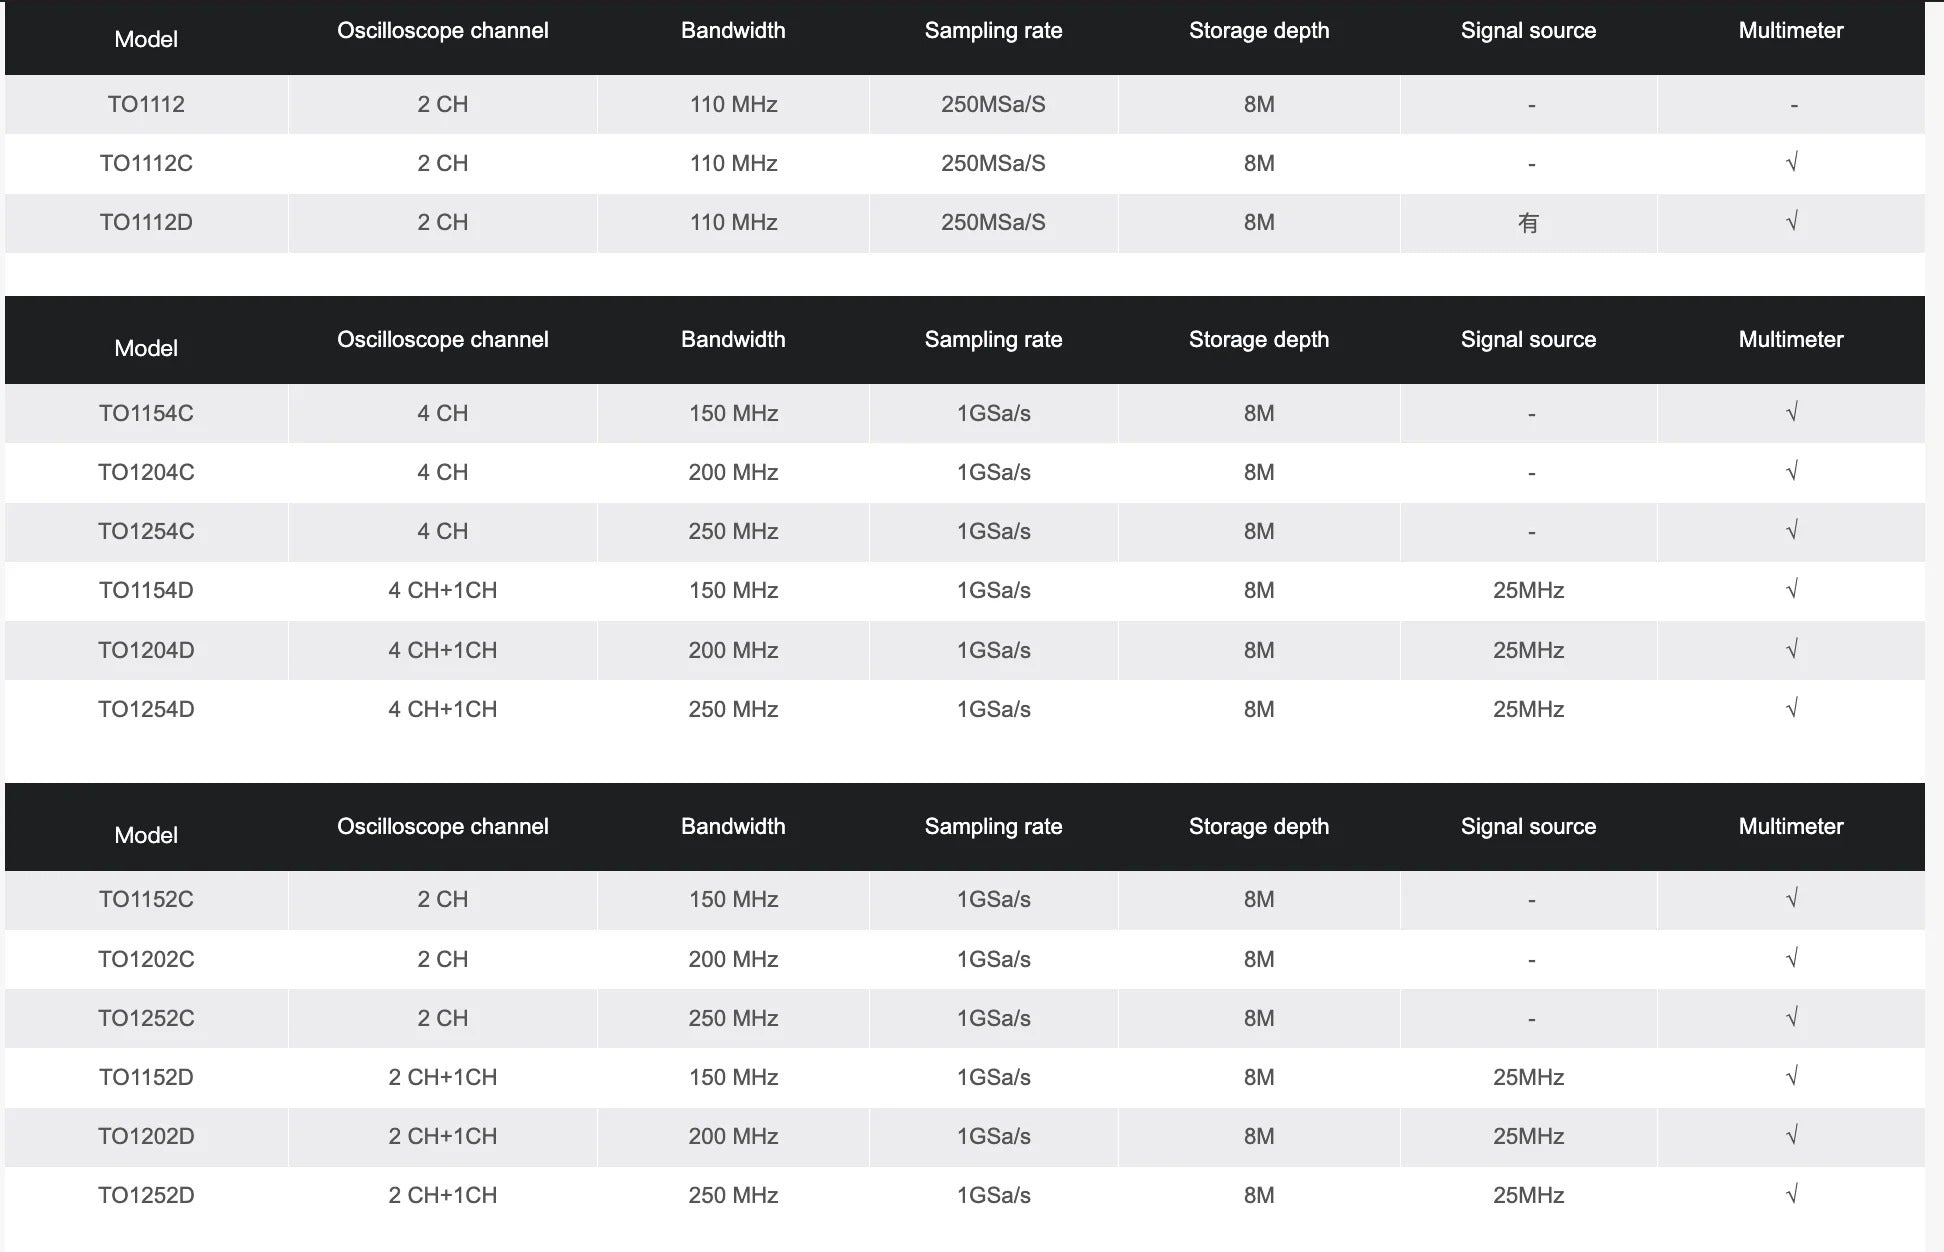The width and height of the screenshot is (1944, 1252).
Task: Click the first table's Bandwidth header
Action: coord(733,31)
